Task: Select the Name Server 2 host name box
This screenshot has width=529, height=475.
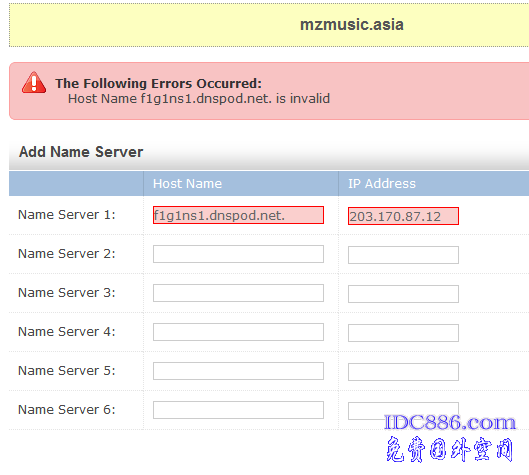Action: tap(238, 254)
